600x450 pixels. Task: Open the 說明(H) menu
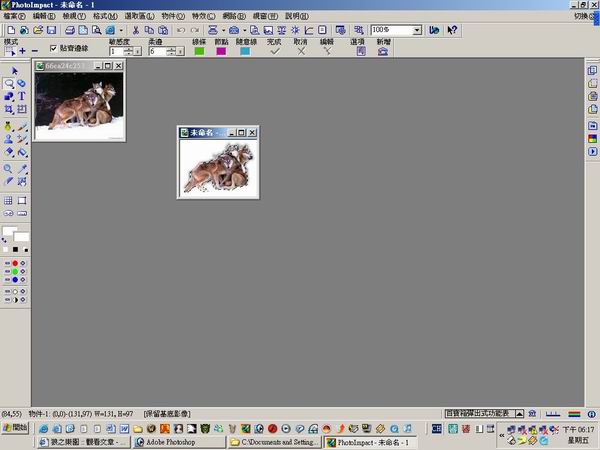(x=297, y=16)
